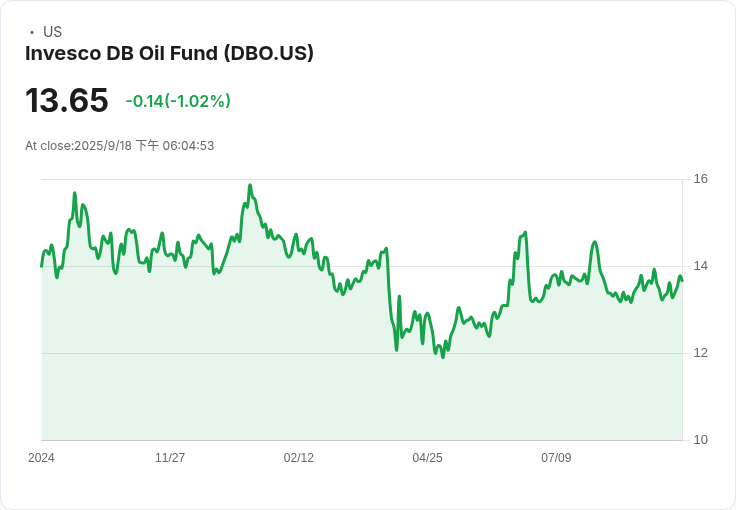Screen dimensions: 736x510
Task: Click the 10 y-axis label
Action: 701,440
